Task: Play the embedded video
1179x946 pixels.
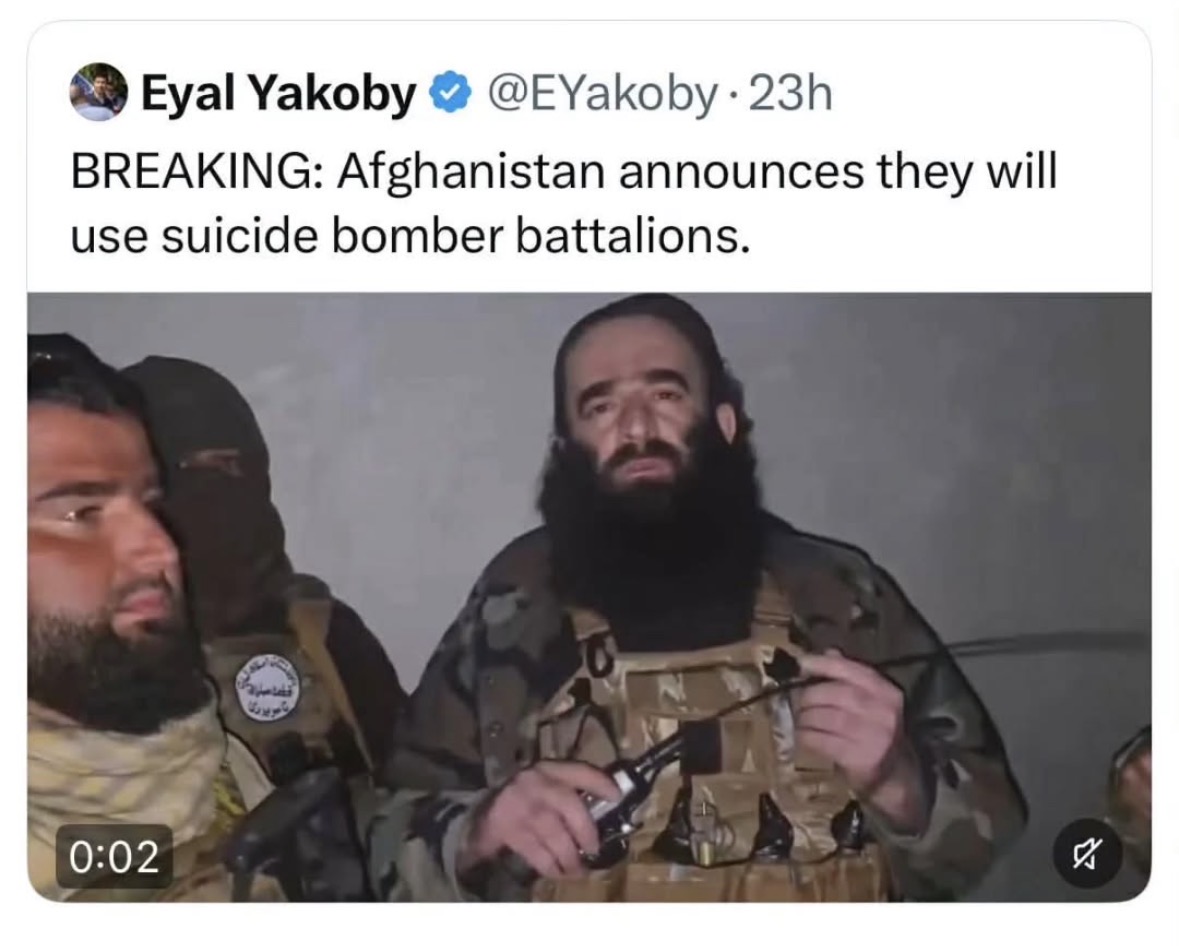Action: pyautogui.click(x=589, y=597)
